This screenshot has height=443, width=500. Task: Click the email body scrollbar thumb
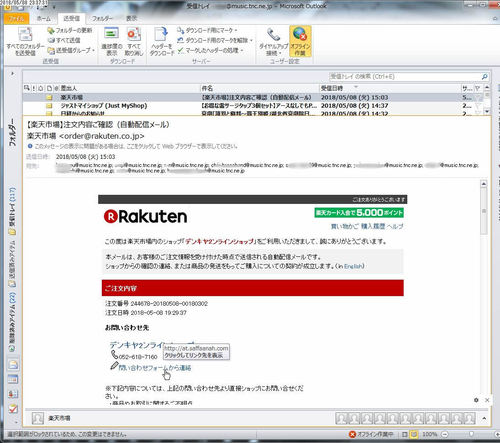(x=484, y=211)
